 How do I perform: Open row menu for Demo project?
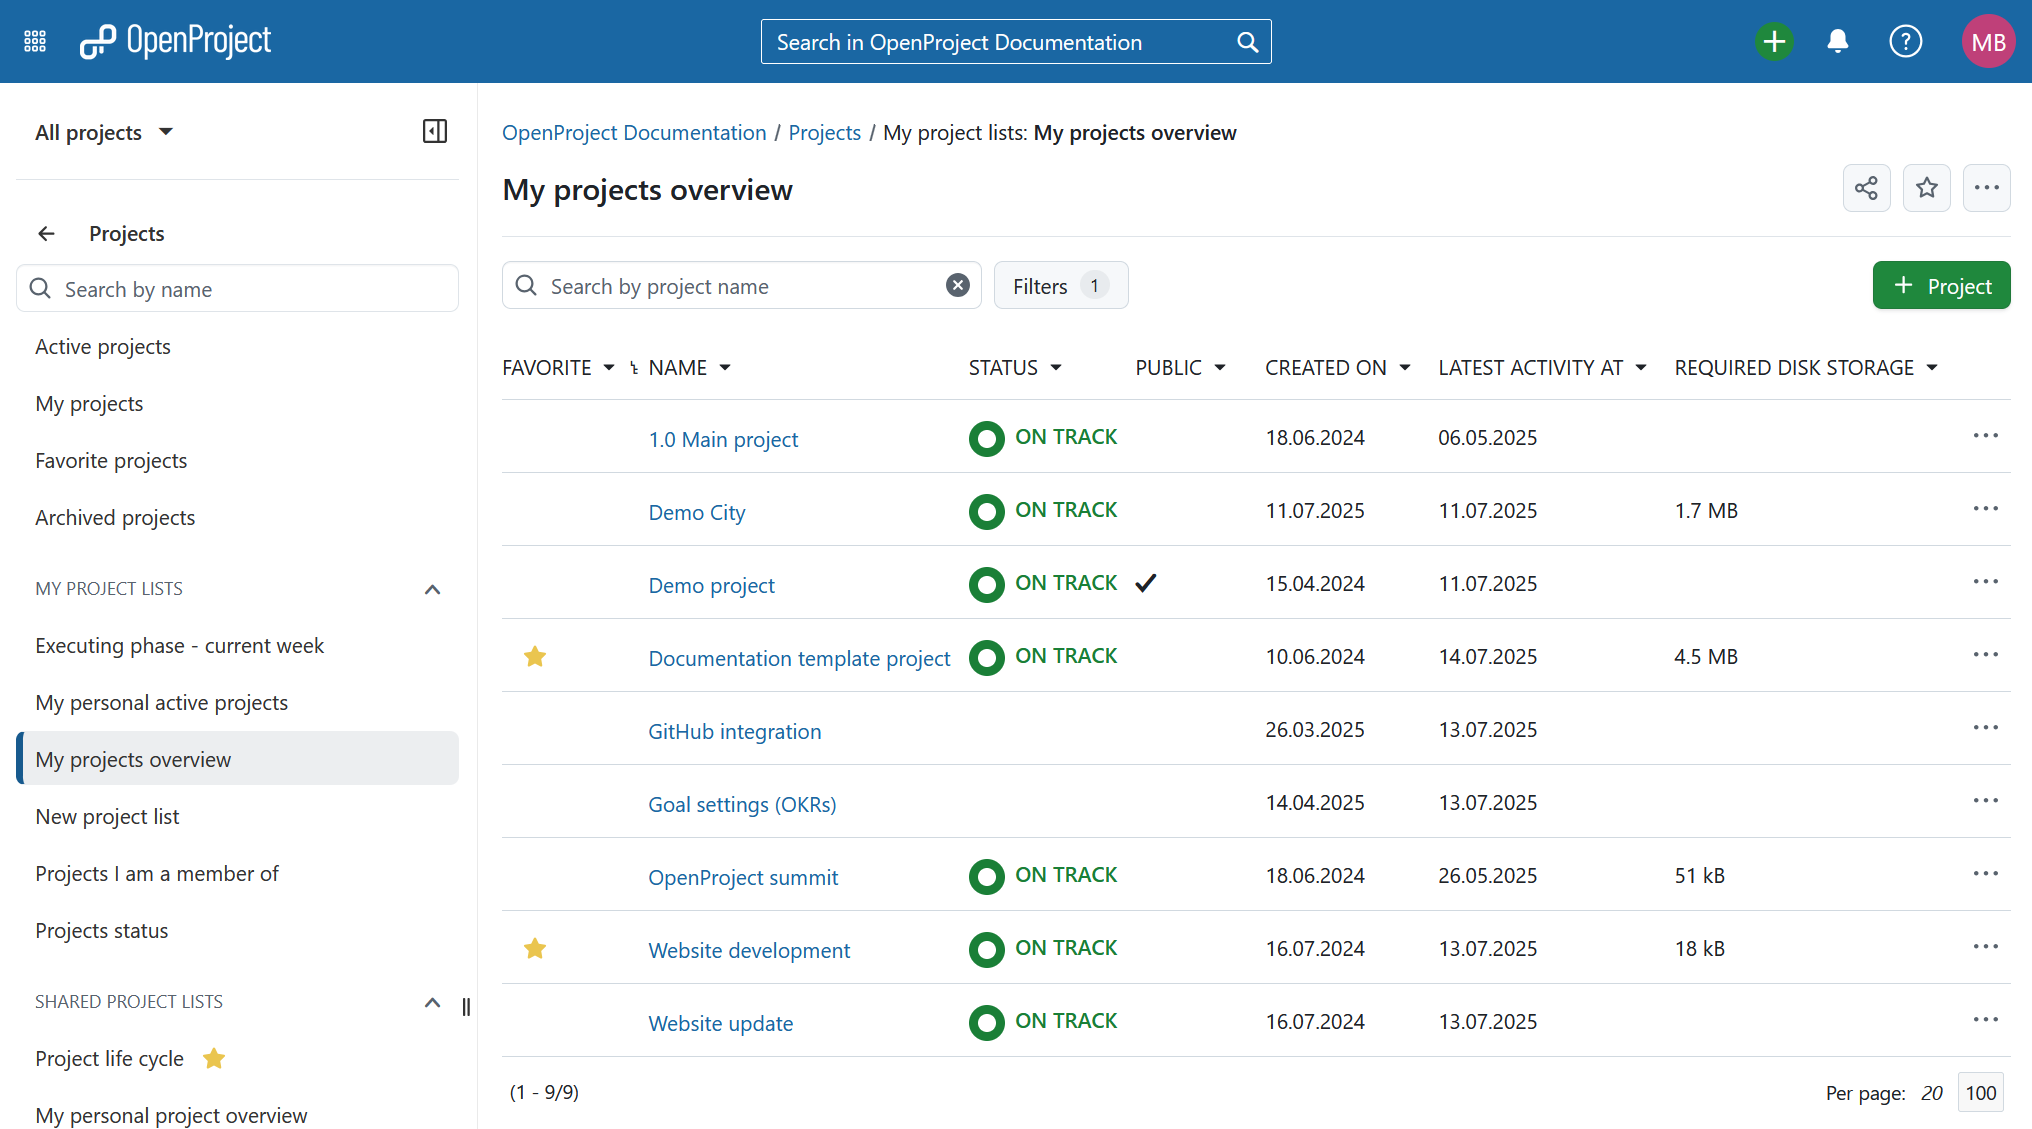(1986, 582)
